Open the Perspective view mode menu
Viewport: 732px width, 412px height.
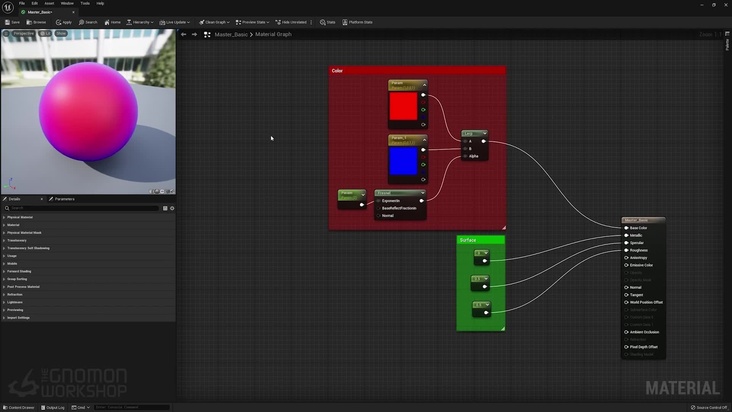click(23, 34)
